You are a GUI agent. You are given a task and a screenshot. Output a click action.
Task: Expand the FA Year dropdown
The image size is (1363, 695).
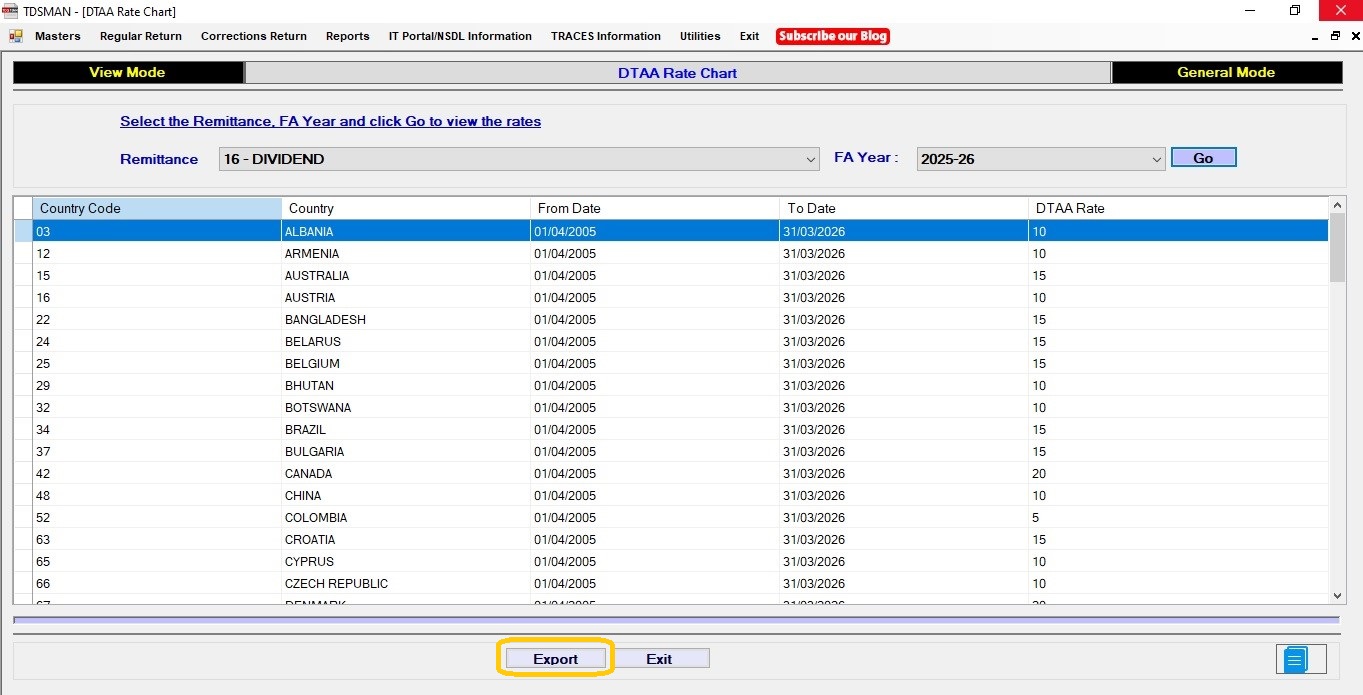point(1156,159)
